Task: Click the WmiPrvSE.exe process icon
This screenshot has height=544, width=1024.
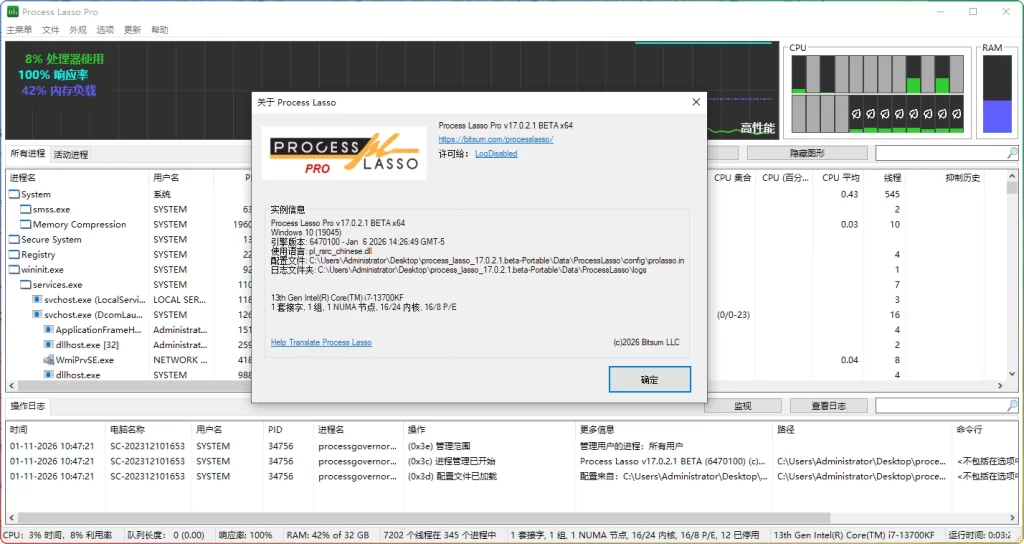Action: click(x=48, y=359)
